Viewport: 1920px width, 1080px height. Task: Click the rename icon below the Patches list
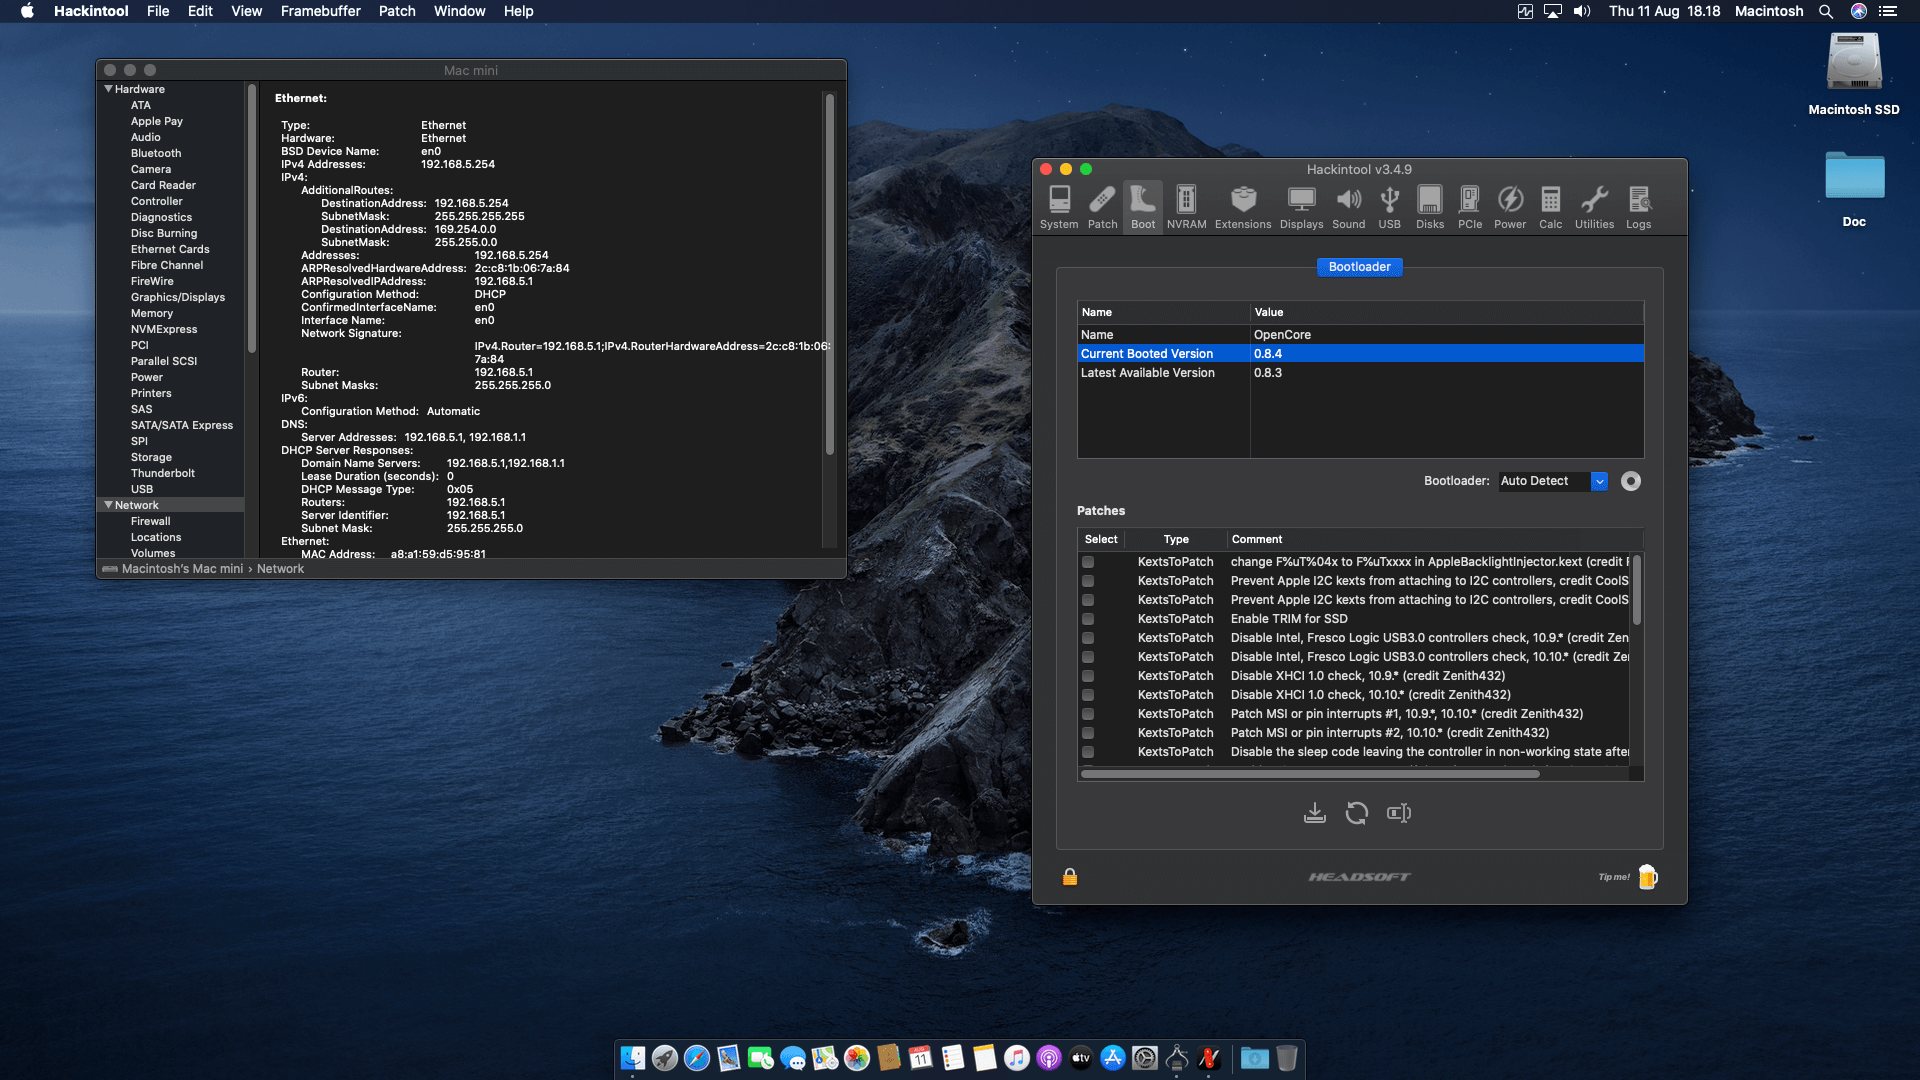[1398, 813]
